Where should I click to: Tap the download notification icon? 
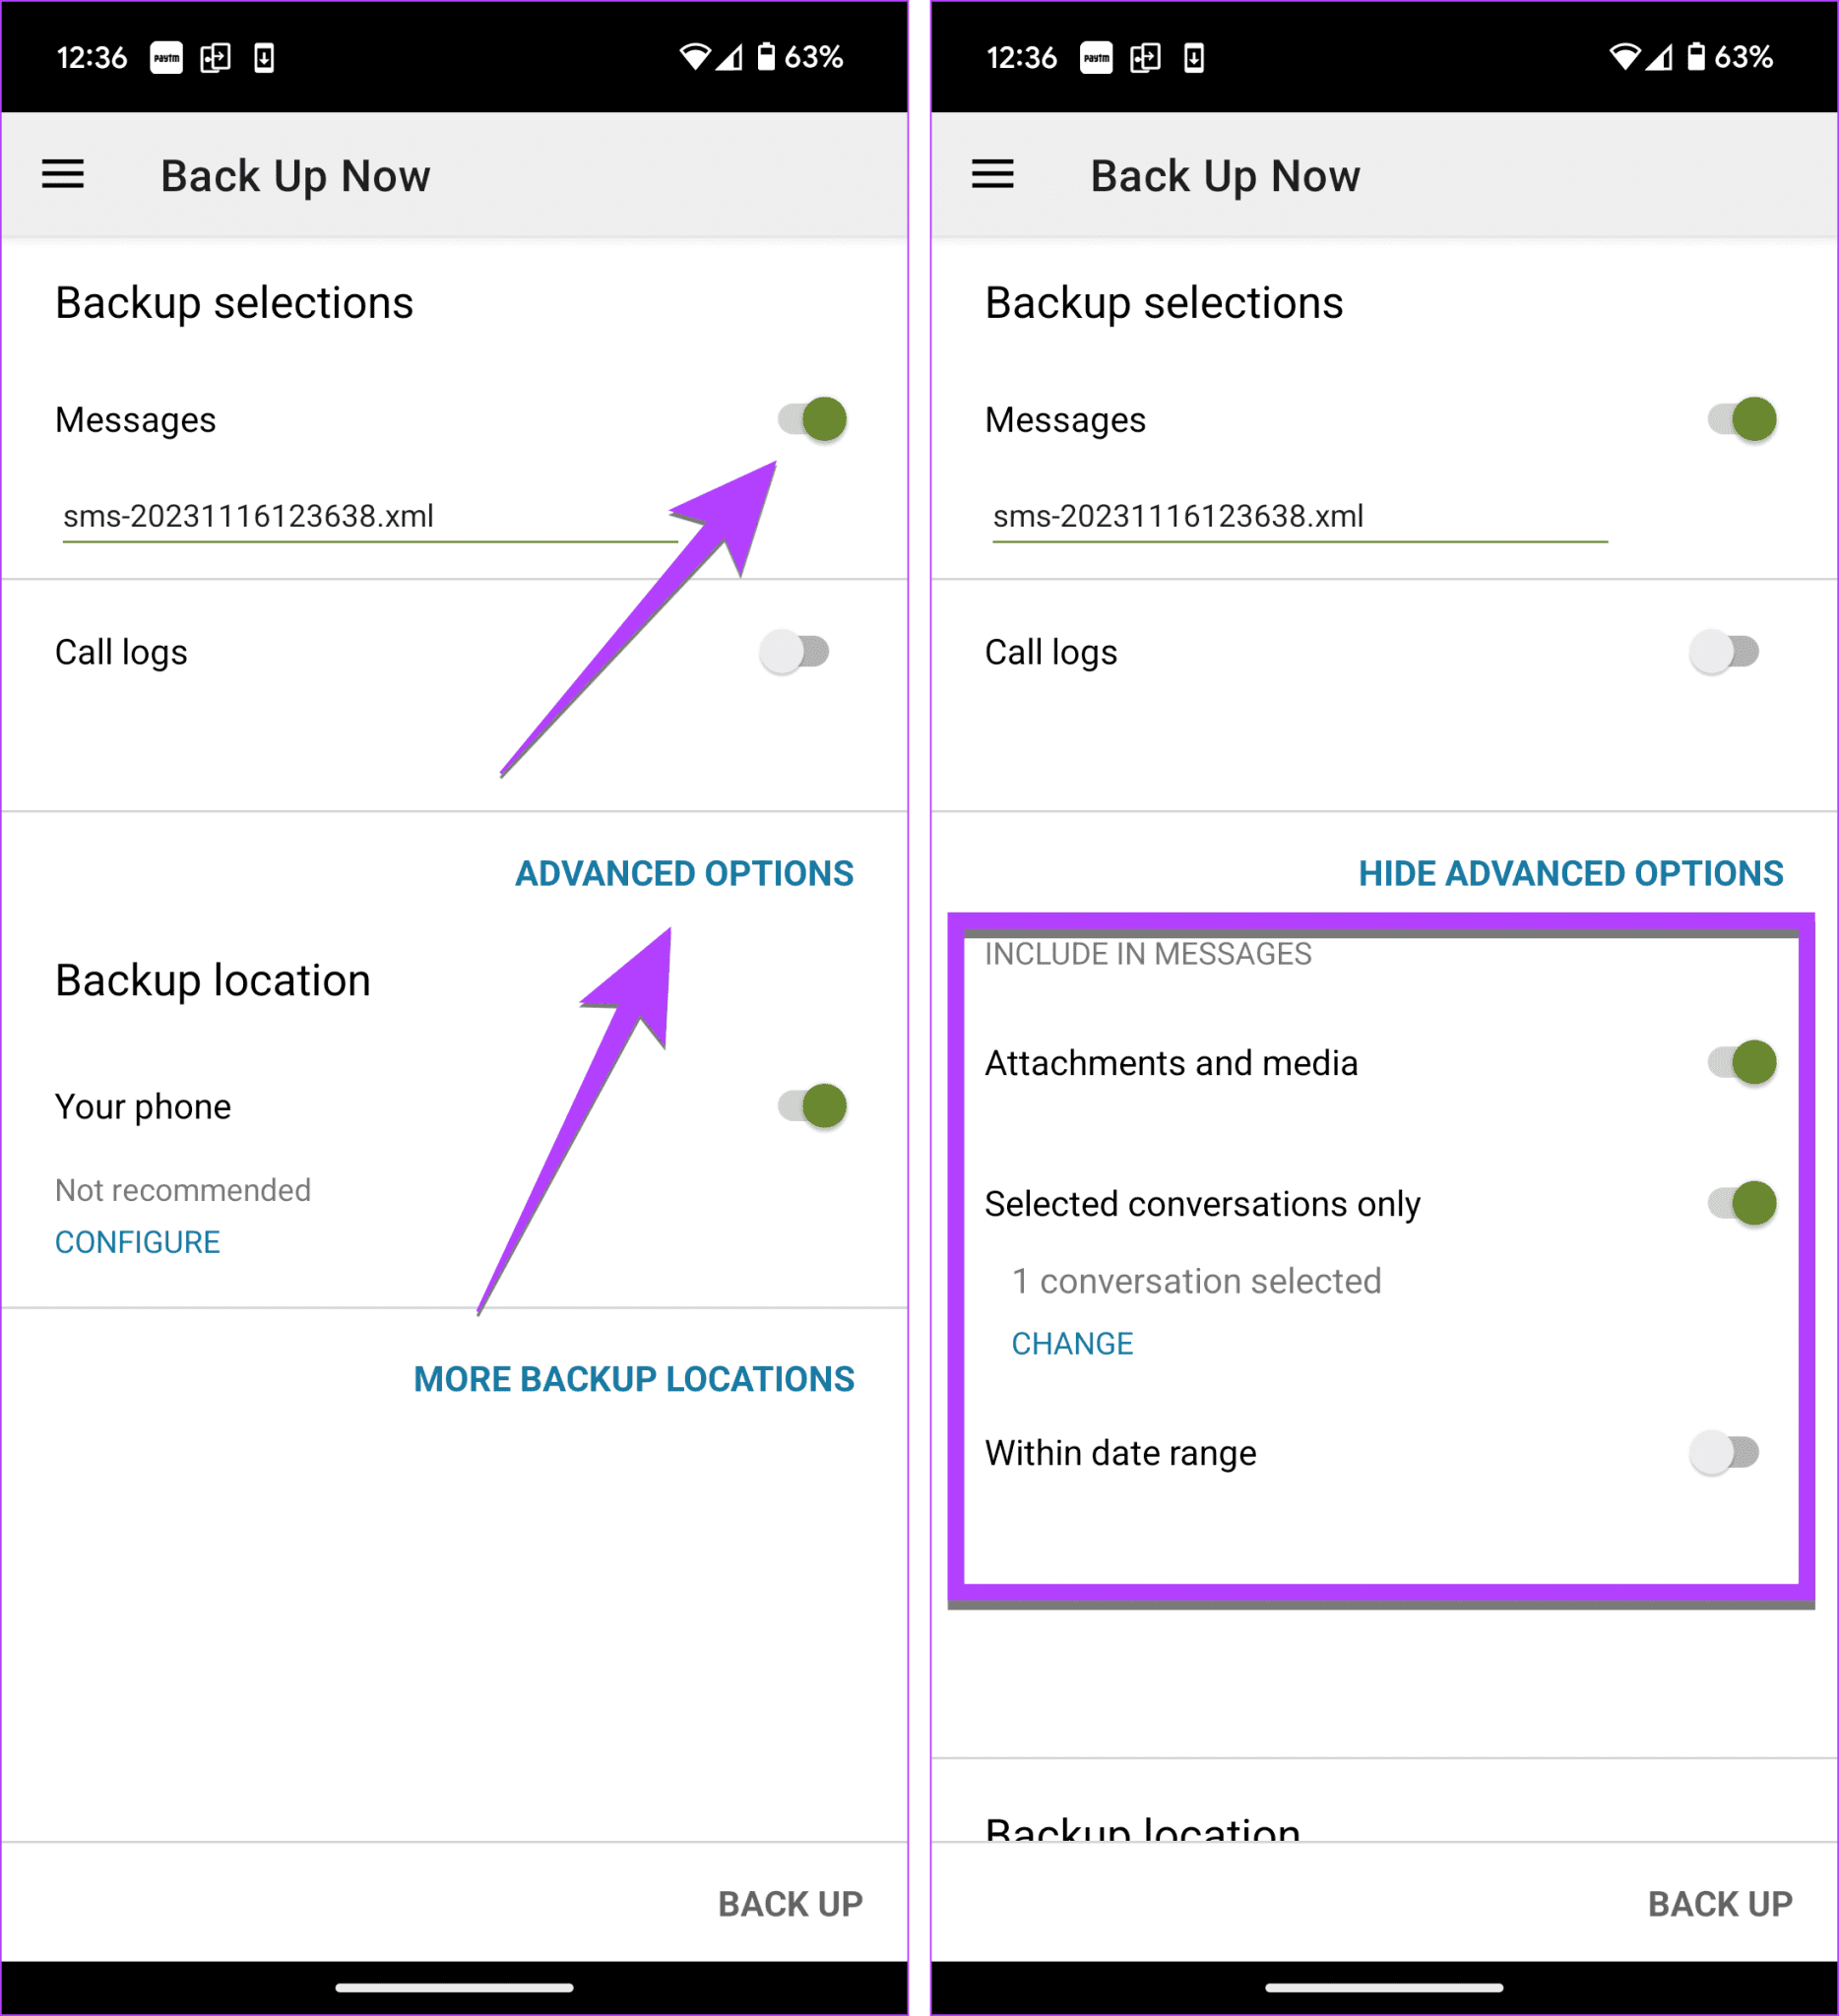click(263, 58)
